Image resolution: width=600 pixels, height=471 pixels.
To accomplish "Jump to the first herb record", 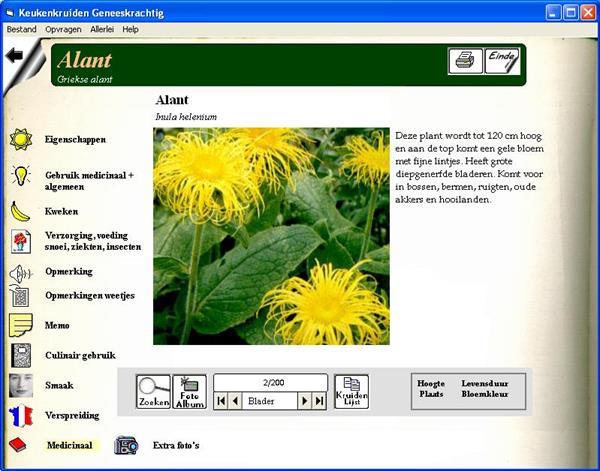I will (x=221, y=401).
